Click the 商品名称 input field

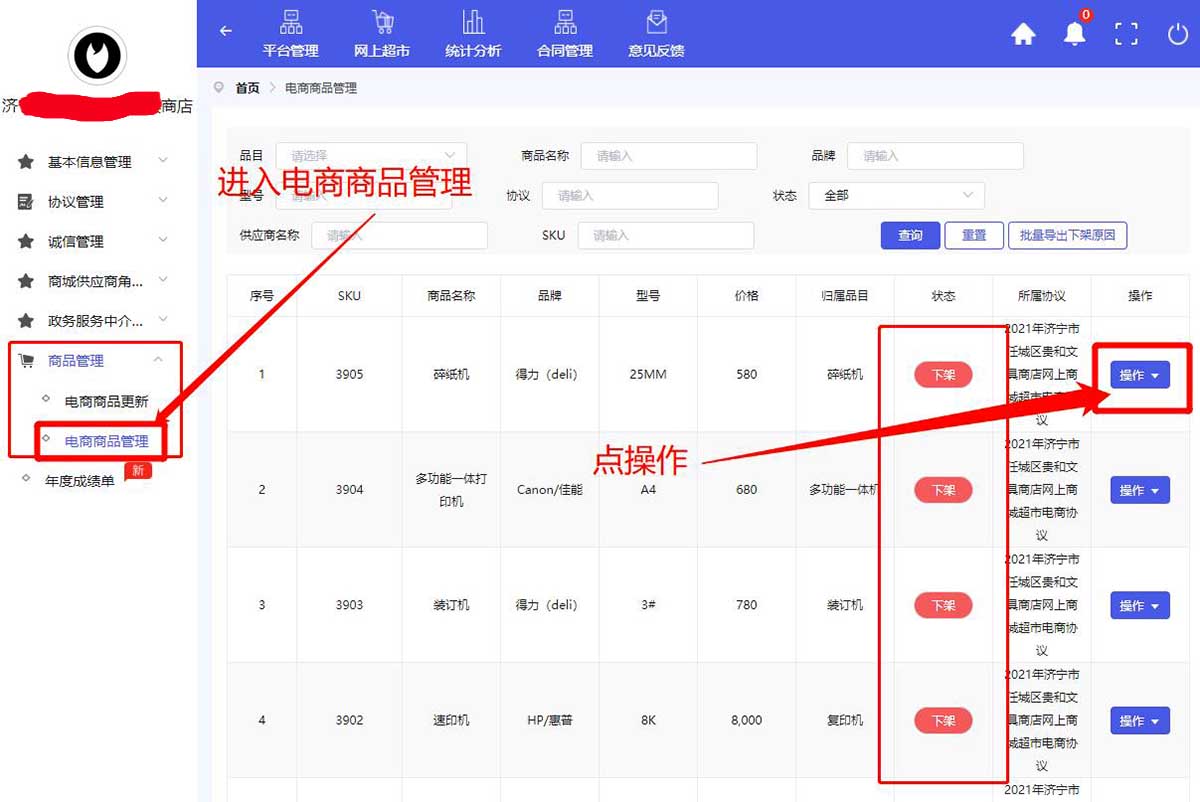coord(668,156)
